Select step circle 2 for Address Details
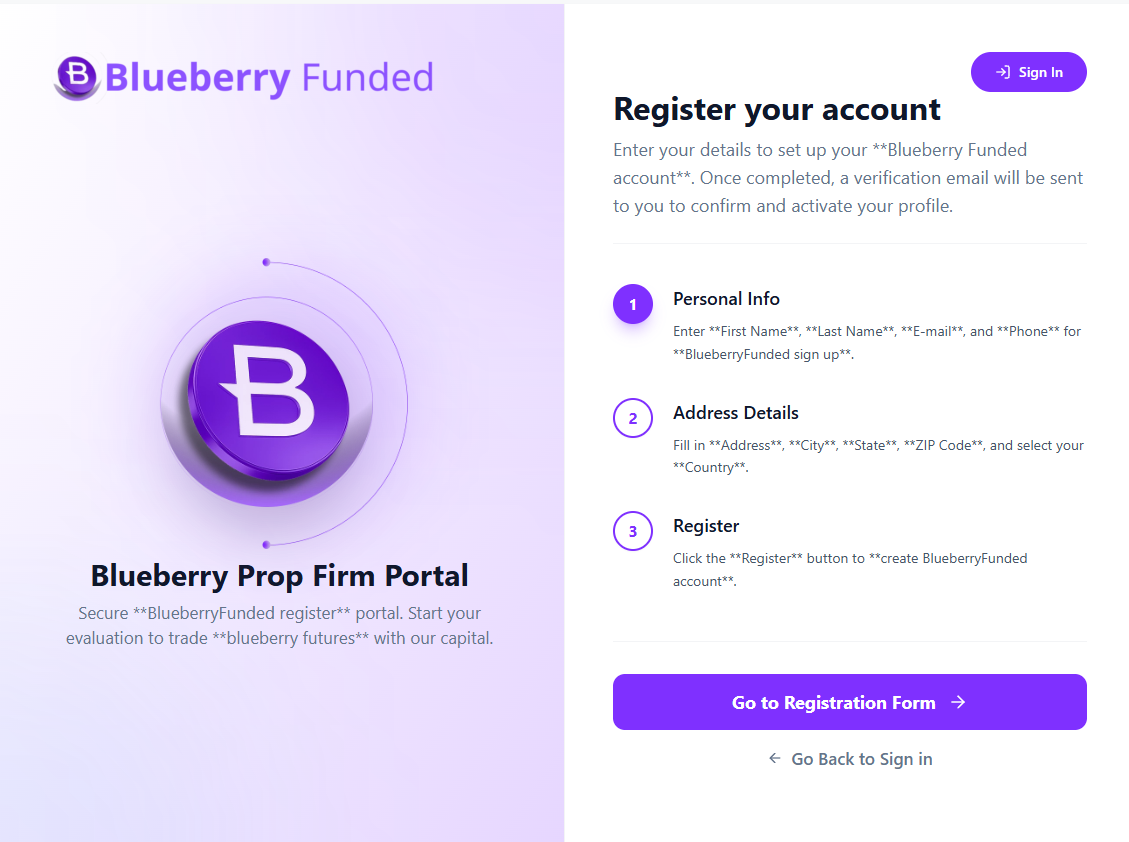 pos(632,418)
